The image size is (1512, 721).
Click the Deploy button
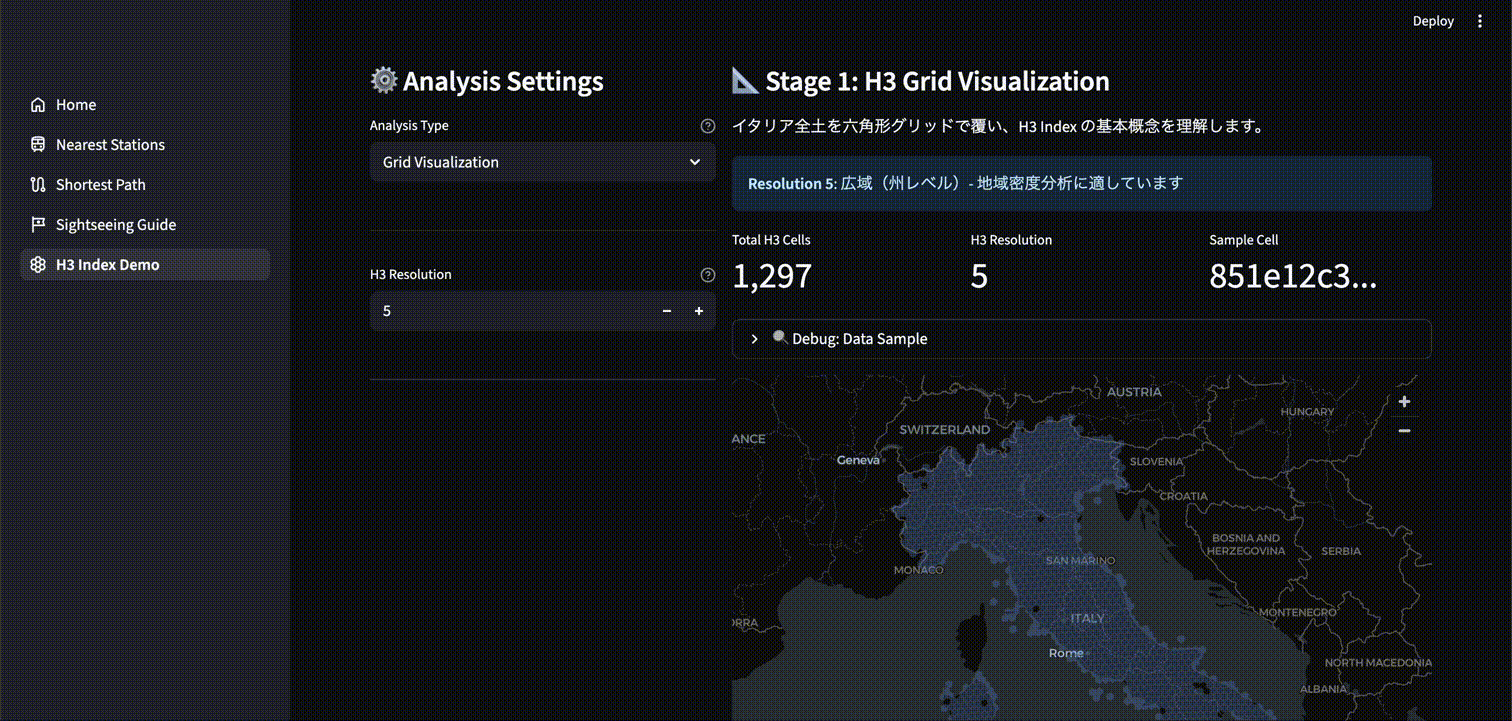coord(1433,21)
